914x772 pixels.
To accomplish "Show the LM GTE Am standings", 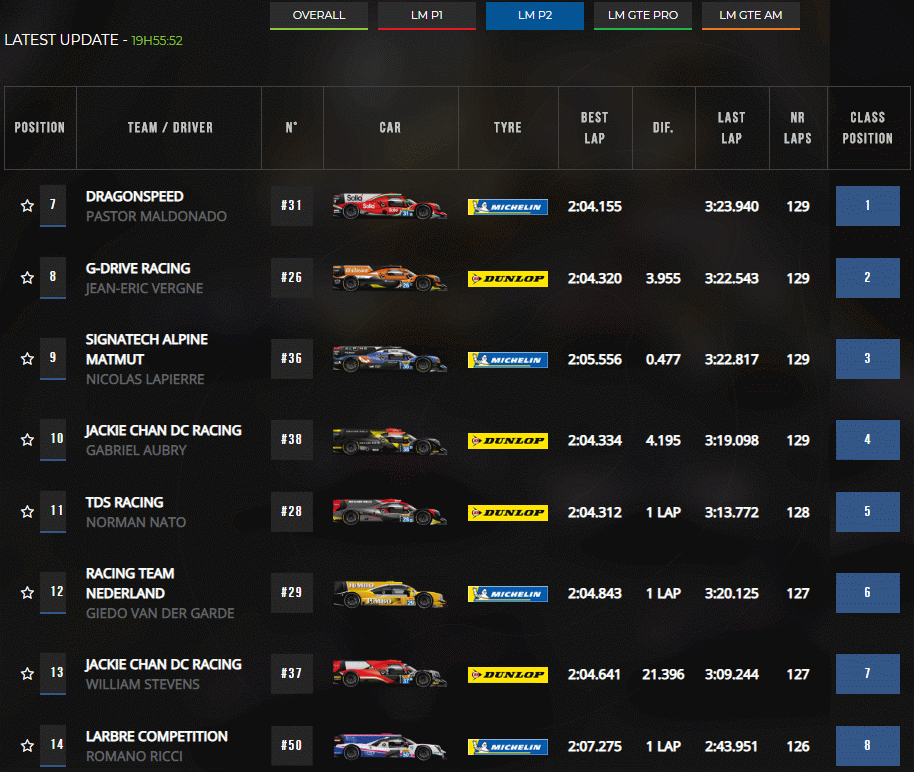I will [x=751, y=16].
